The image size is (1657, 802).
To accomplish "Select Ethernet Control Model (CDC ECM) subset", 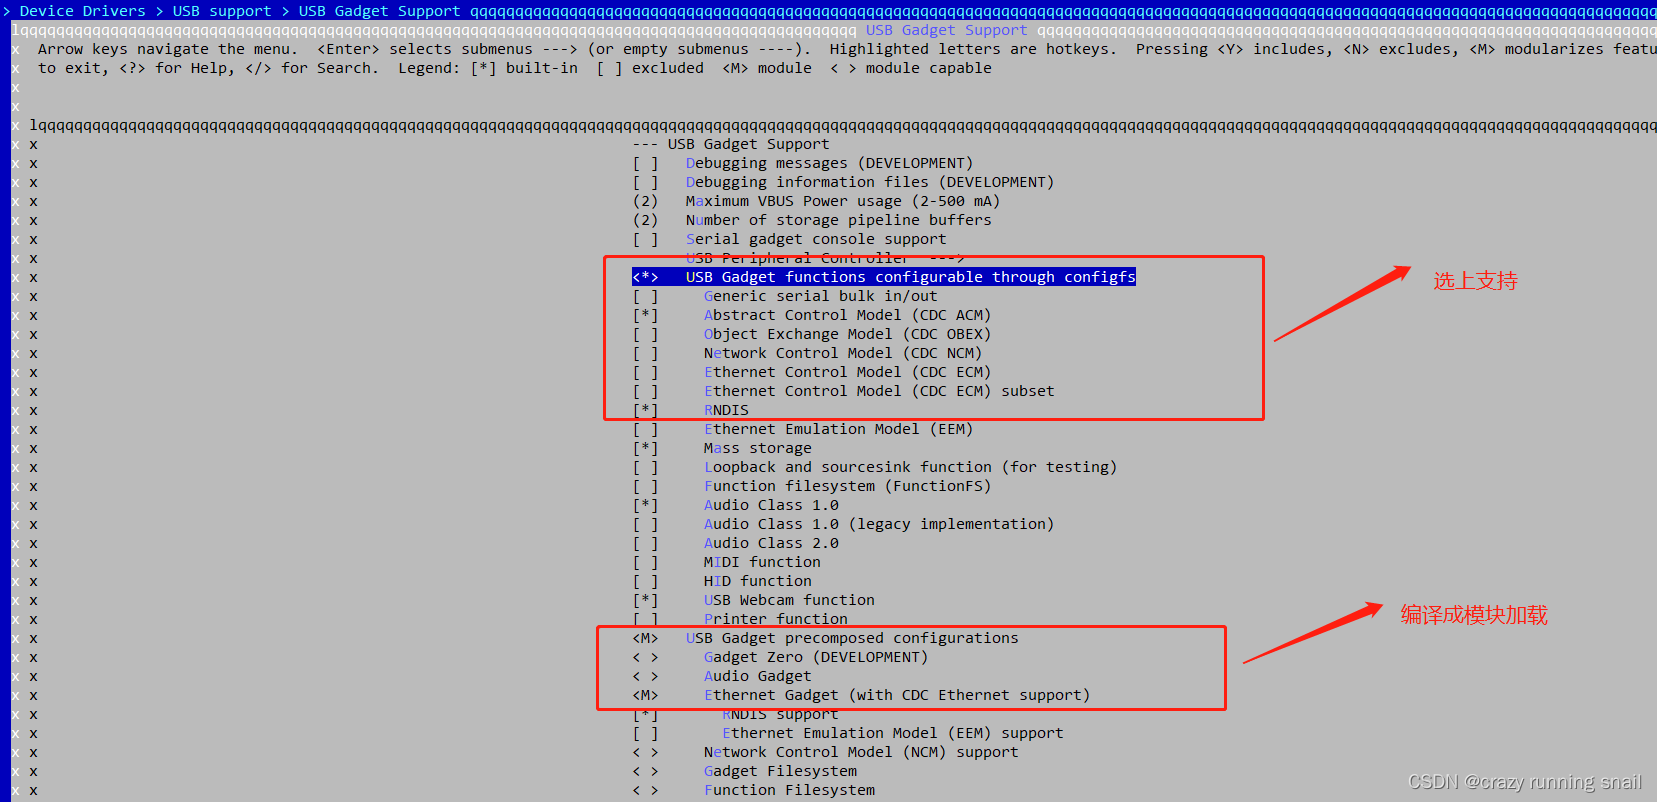I will tap(879, 391).
